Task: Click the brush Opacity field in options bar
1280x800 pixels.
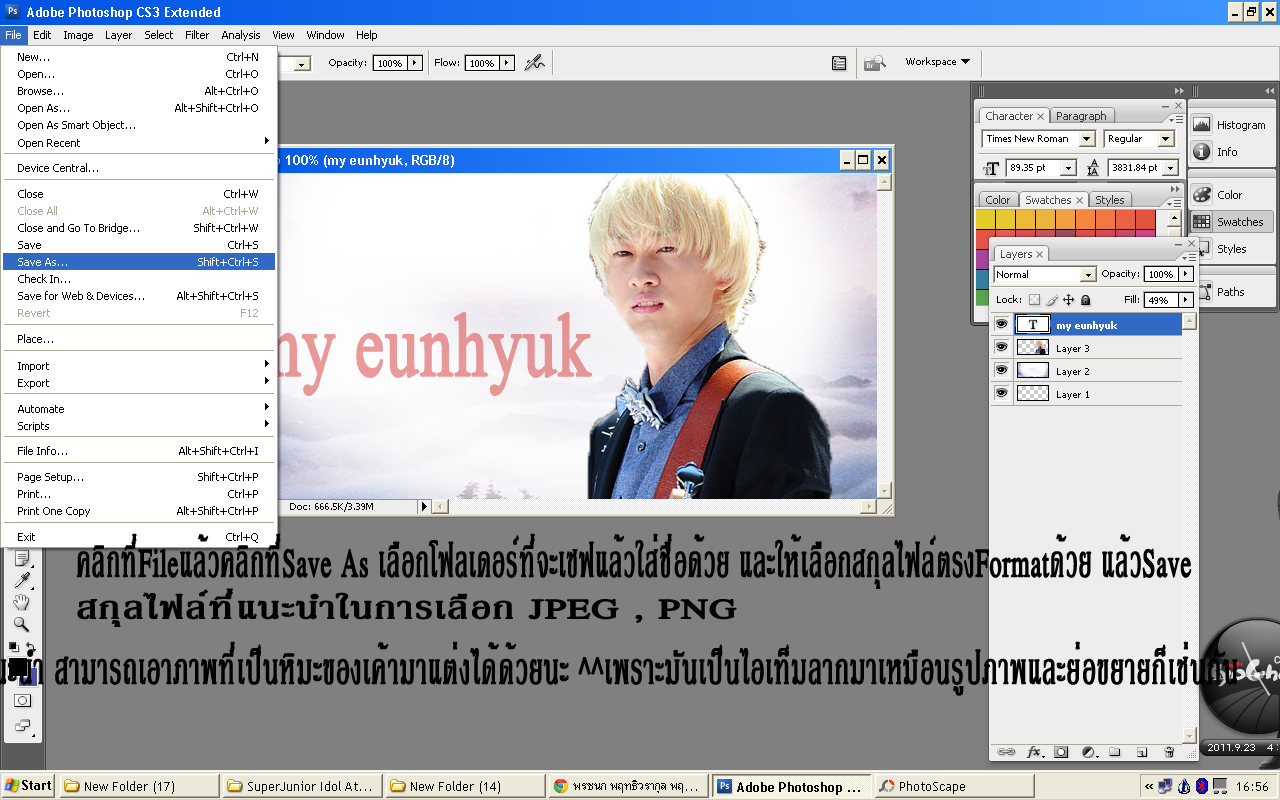Action: [x=388, y=63]
